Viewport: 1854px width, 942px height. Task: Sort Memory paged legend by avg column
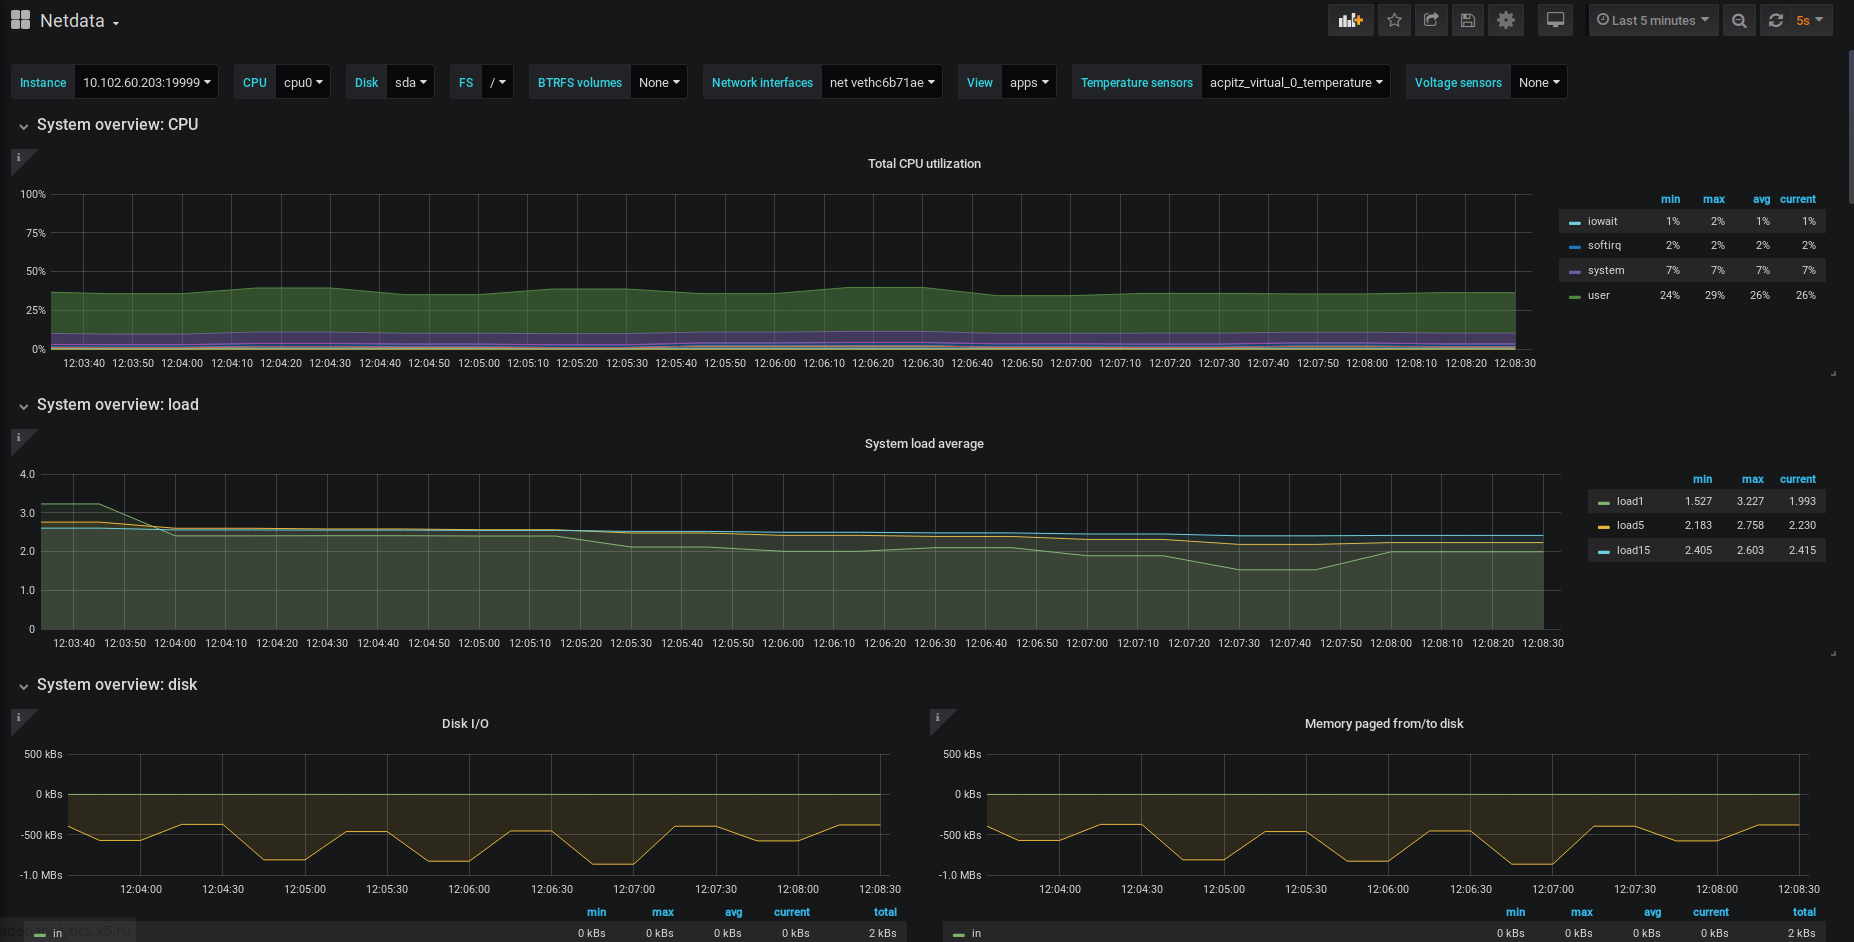click(1652, 912)
